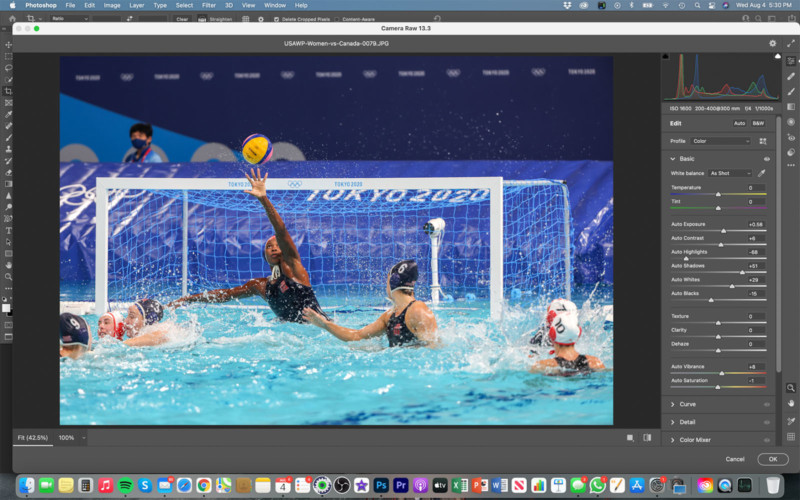Screen dimensions: 800x500
Task: Collapse the Basic section
Action: click(672, 159)
